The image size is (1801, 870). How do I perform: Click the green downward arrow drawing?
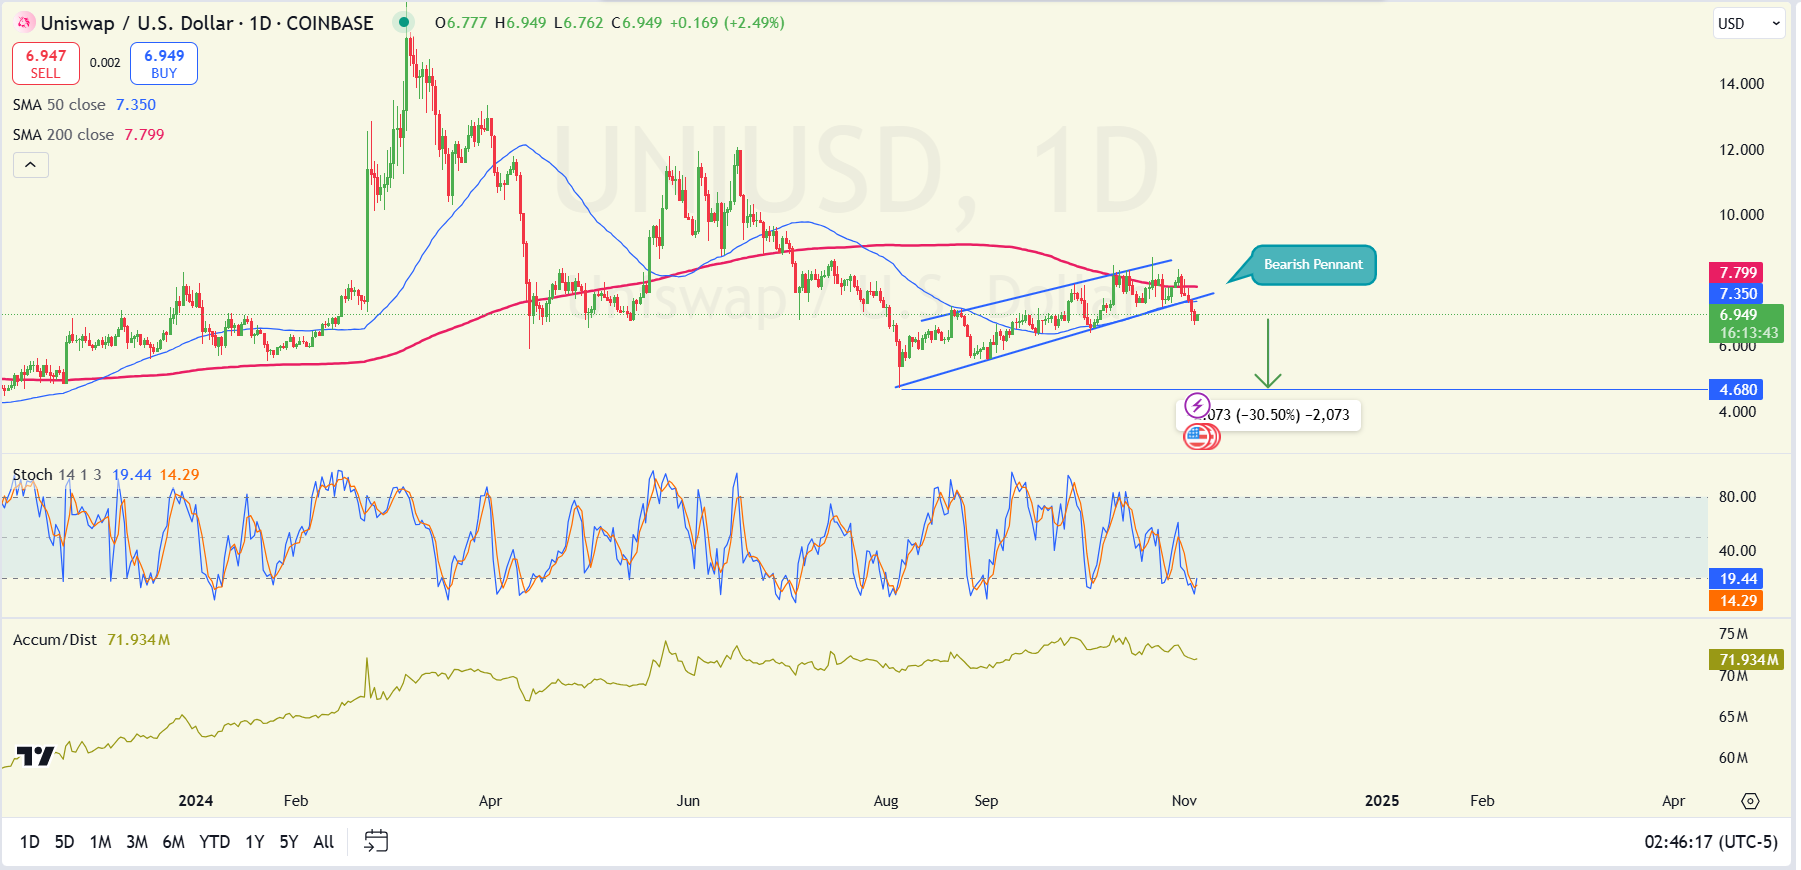tap(1268, 353)
